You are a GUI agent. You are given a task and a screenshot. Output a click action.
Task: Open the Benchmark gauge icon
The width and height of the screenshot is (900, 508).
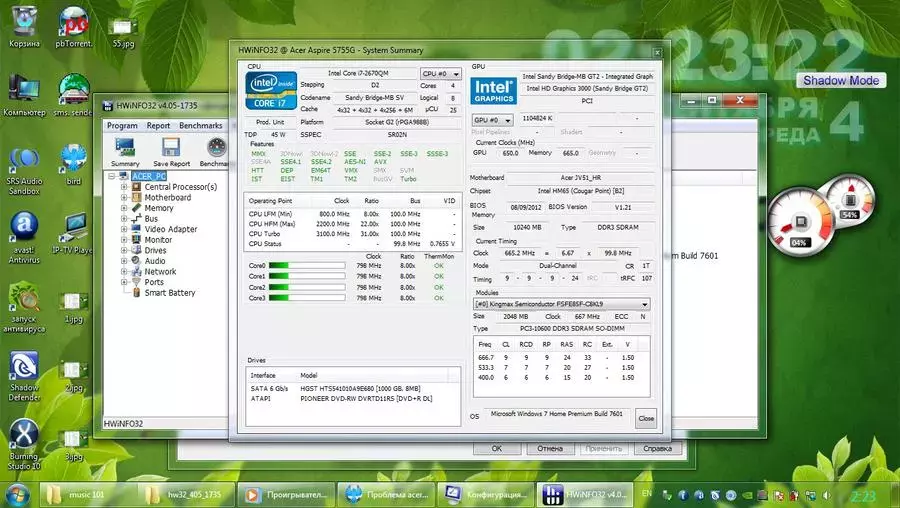pyautogui.click(x=217, y=149)
